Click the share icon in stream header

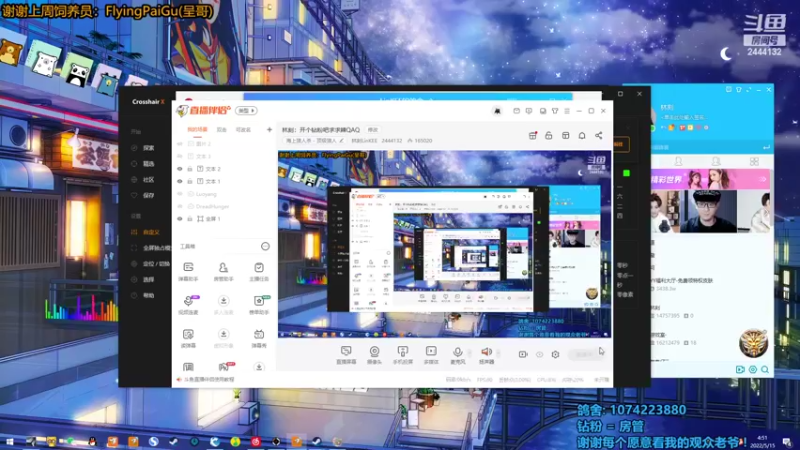click(x=598, y=136)
